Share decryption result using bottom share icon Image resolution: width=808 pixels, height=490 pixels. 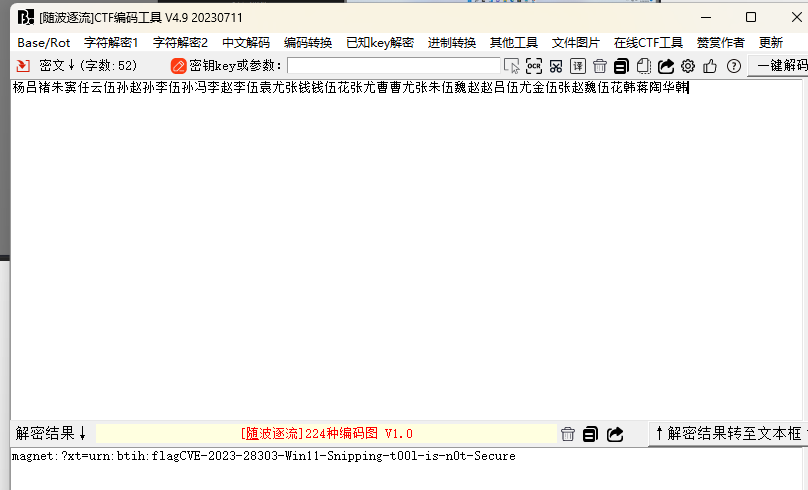coord(615,434)
